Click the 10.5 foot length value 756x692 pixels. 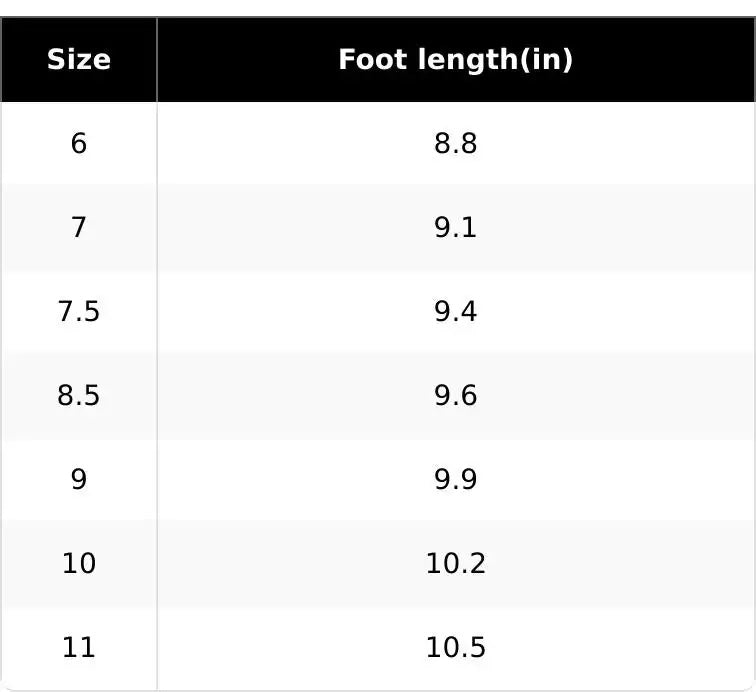point(456,647)
